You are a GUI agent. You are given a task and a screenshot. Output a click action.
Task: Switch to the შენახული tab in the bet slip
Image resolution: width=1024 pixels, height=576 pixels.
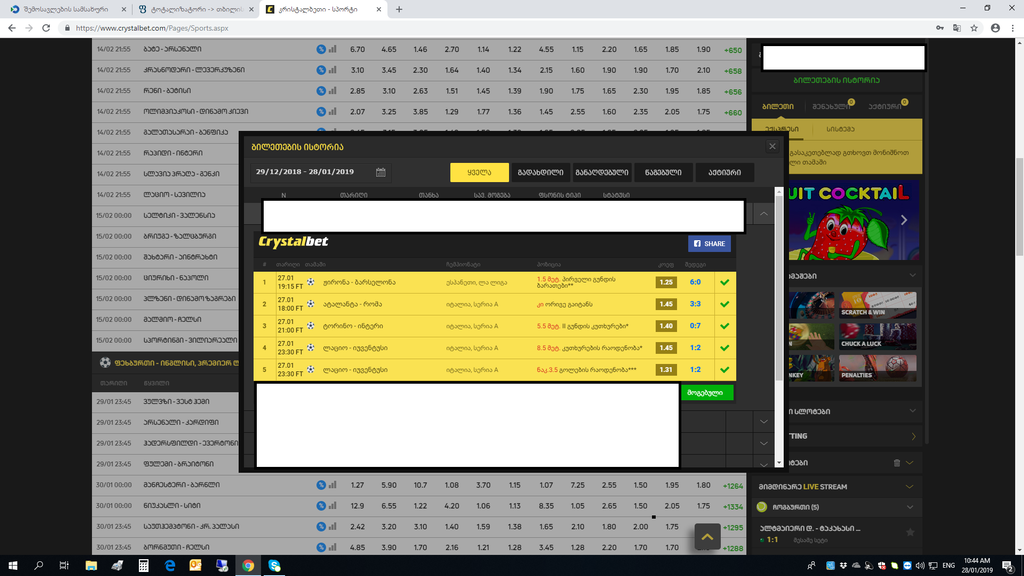(831, 106)
